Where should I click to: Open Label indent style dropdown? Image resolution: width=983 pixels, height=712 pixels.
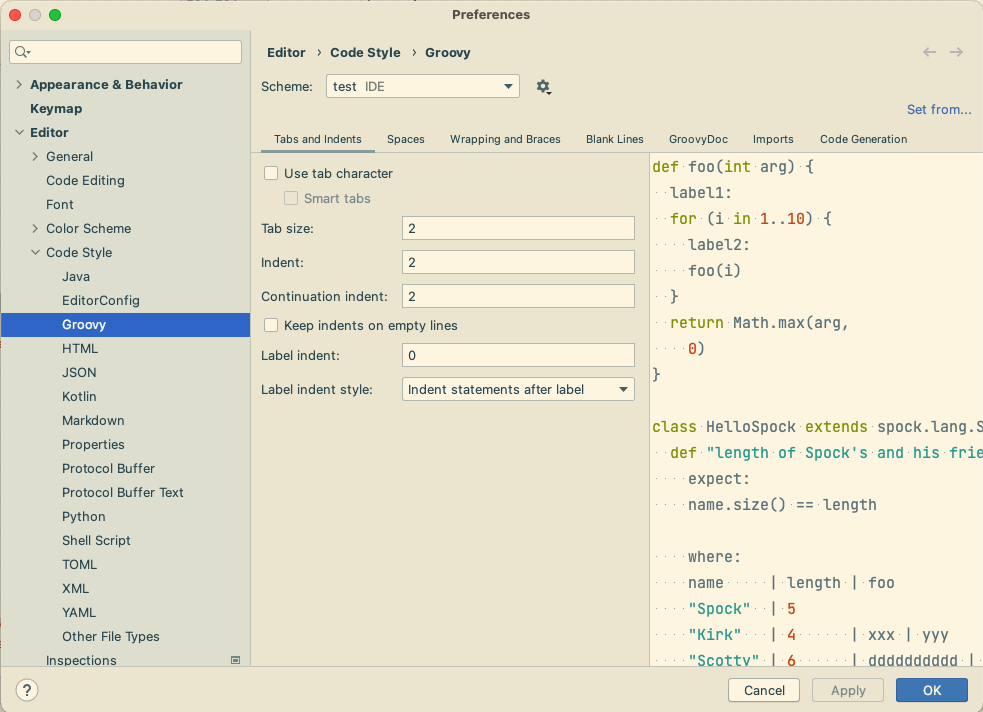(x=518, y=389)
